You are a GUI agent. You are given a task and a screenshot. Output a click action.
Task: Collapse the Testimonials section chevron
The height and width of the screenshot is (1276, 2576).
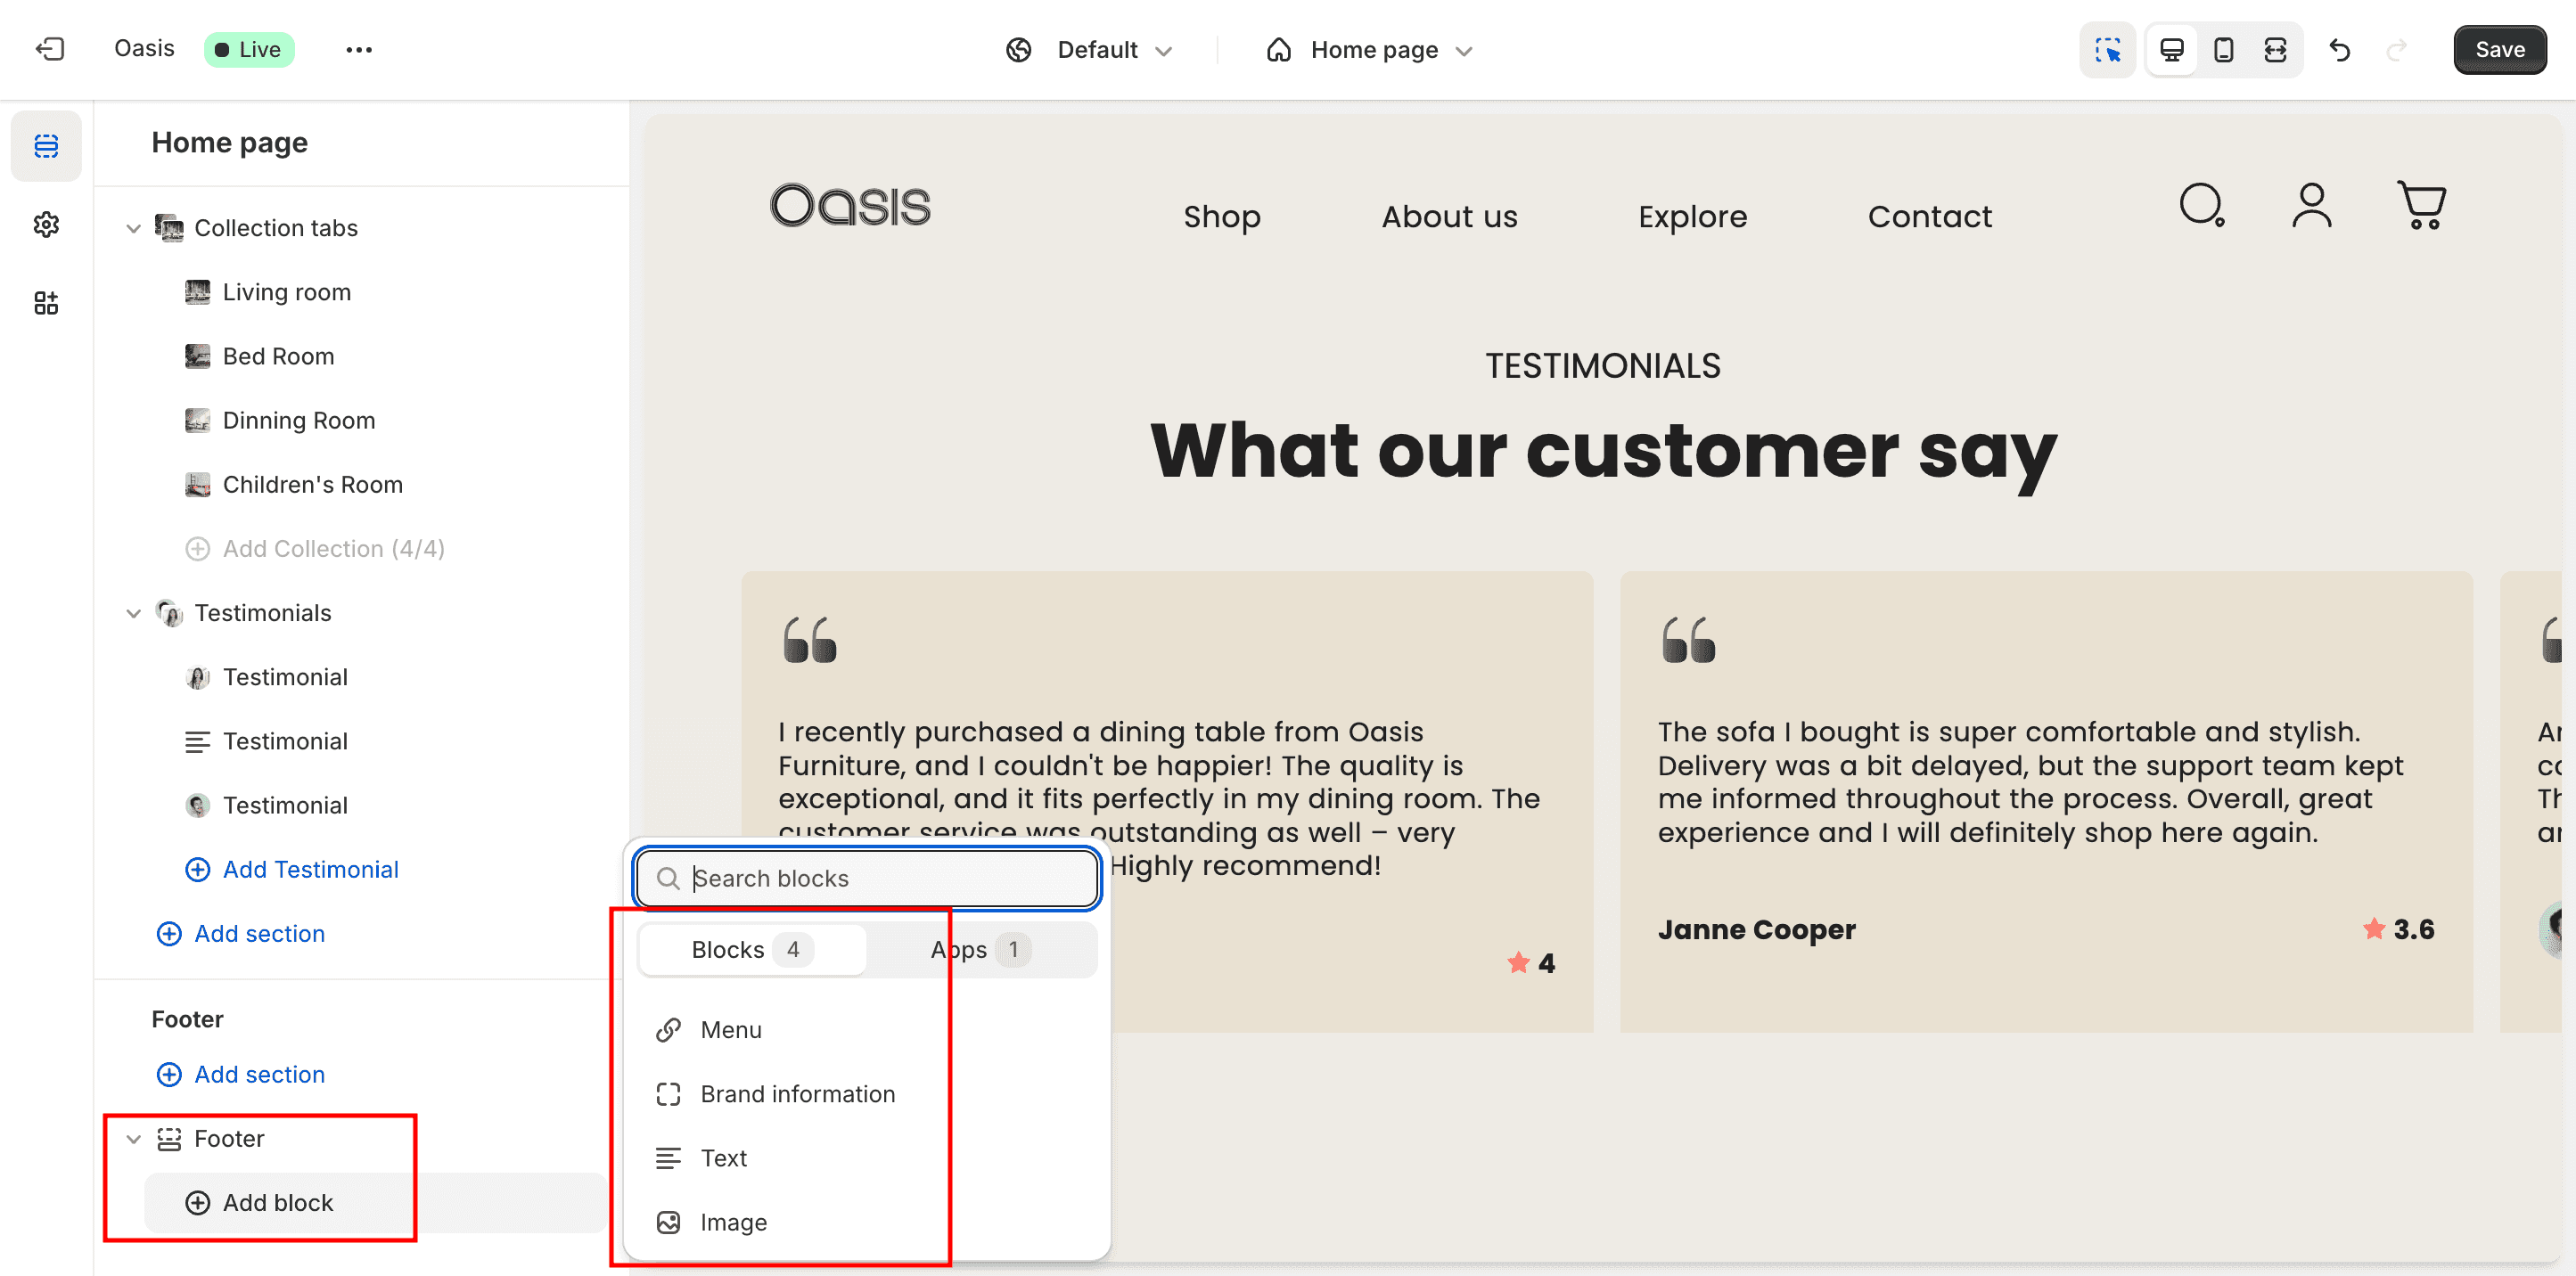(x=133, y=613)
